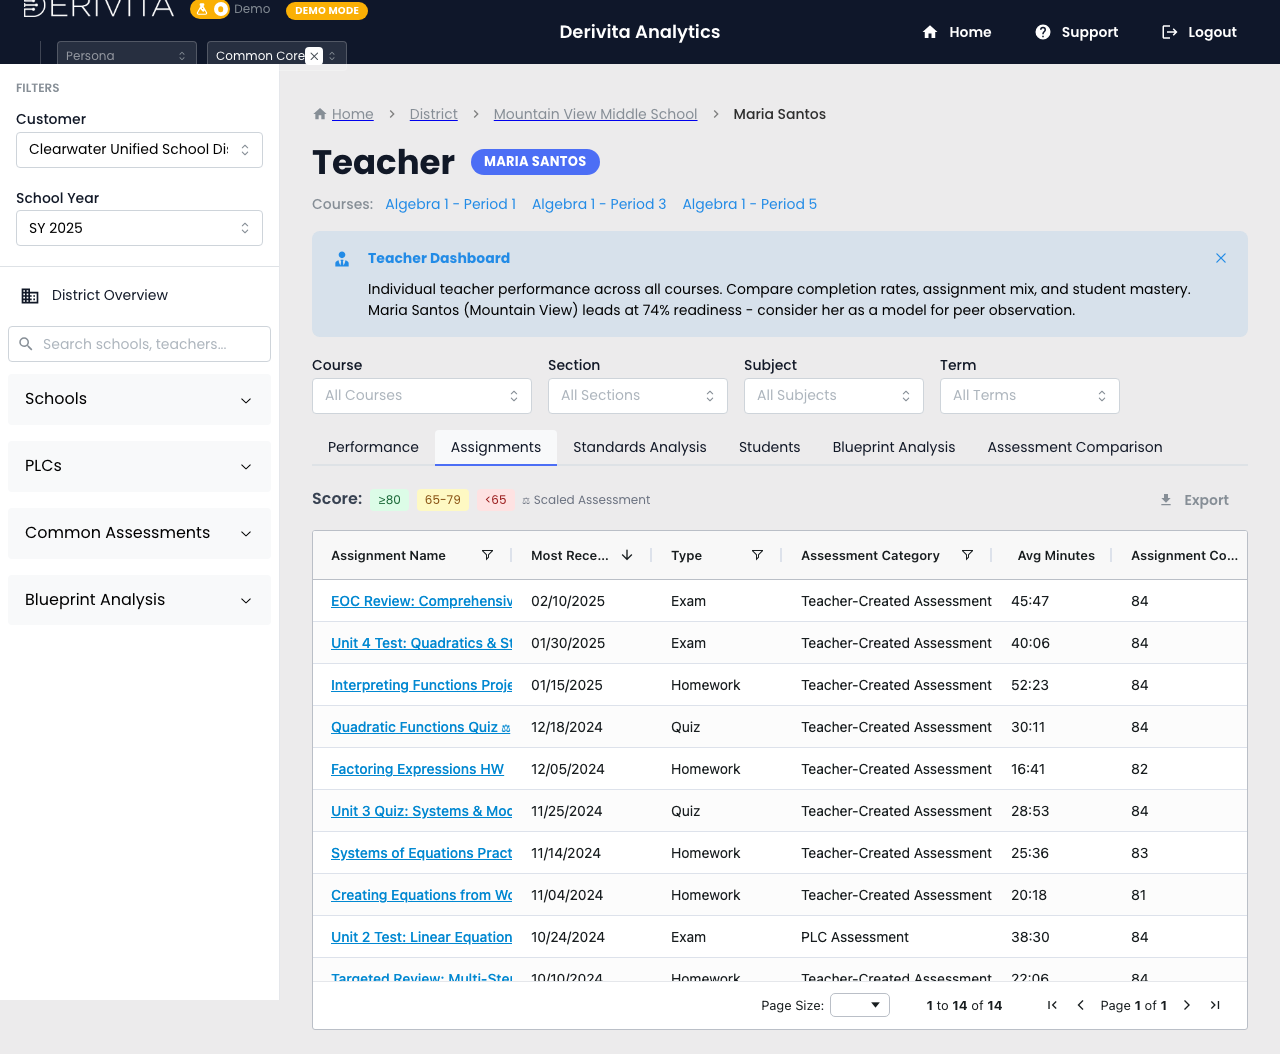Expand the Schools section
This screenshot has width=1280, height=1054.
[139, 399]
